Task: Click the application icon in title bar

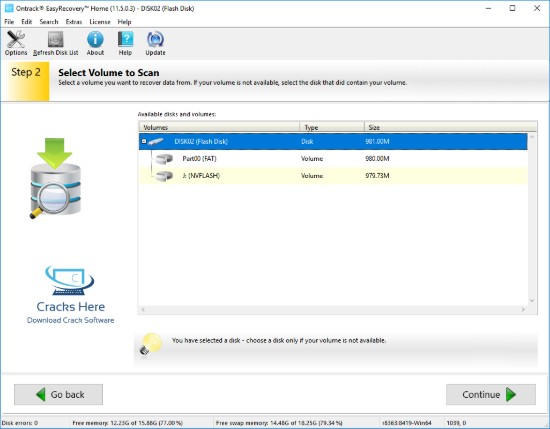Action: (8, 8)
